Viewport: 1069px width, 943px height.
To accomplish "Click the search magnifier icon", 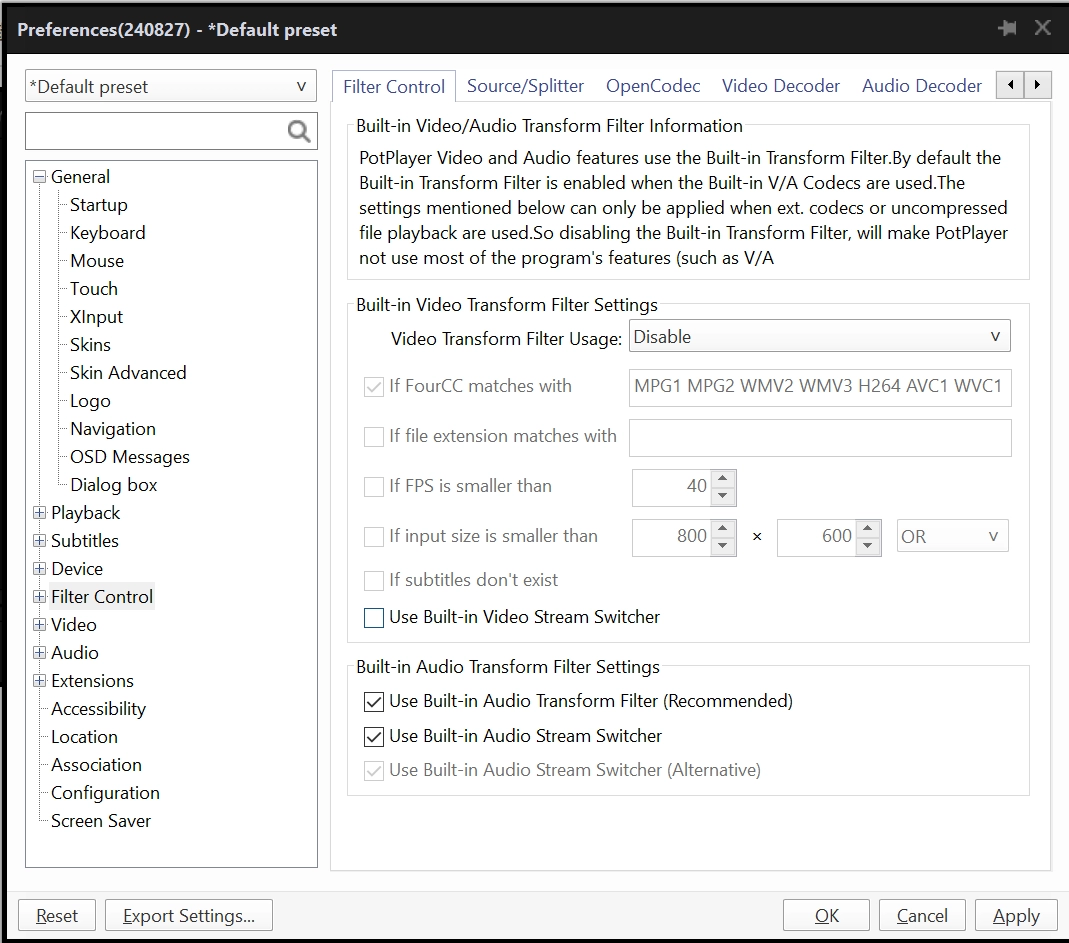I will (x=299, y=131).
